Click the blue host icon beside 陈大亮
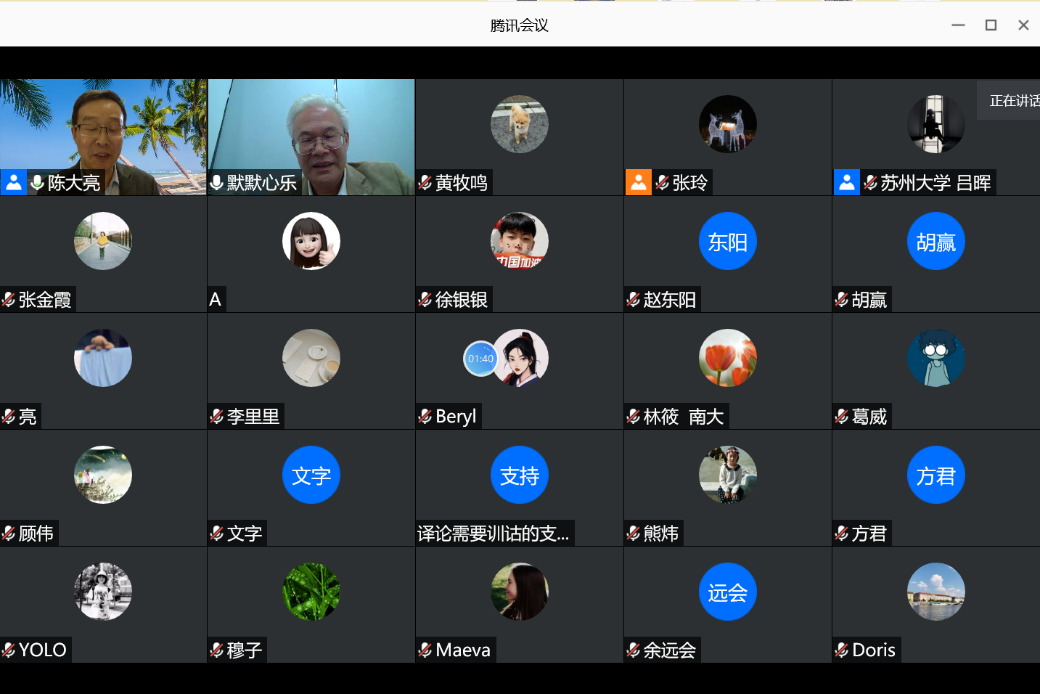Screen dimensions: 1040x694 [x=14, y=183]
